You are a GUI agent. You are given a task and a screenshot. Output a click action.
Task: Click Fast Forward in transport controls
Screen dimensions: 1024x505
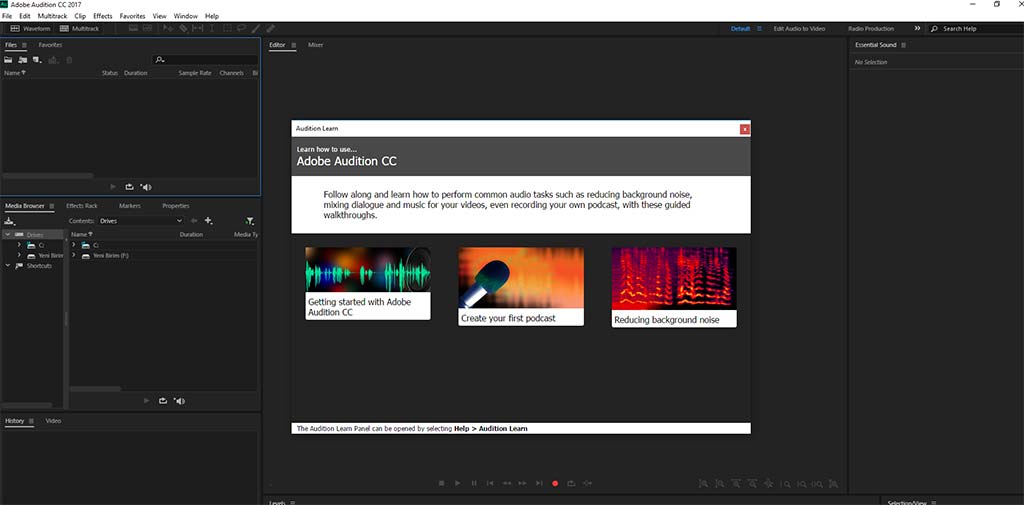(x=522, y=483)
